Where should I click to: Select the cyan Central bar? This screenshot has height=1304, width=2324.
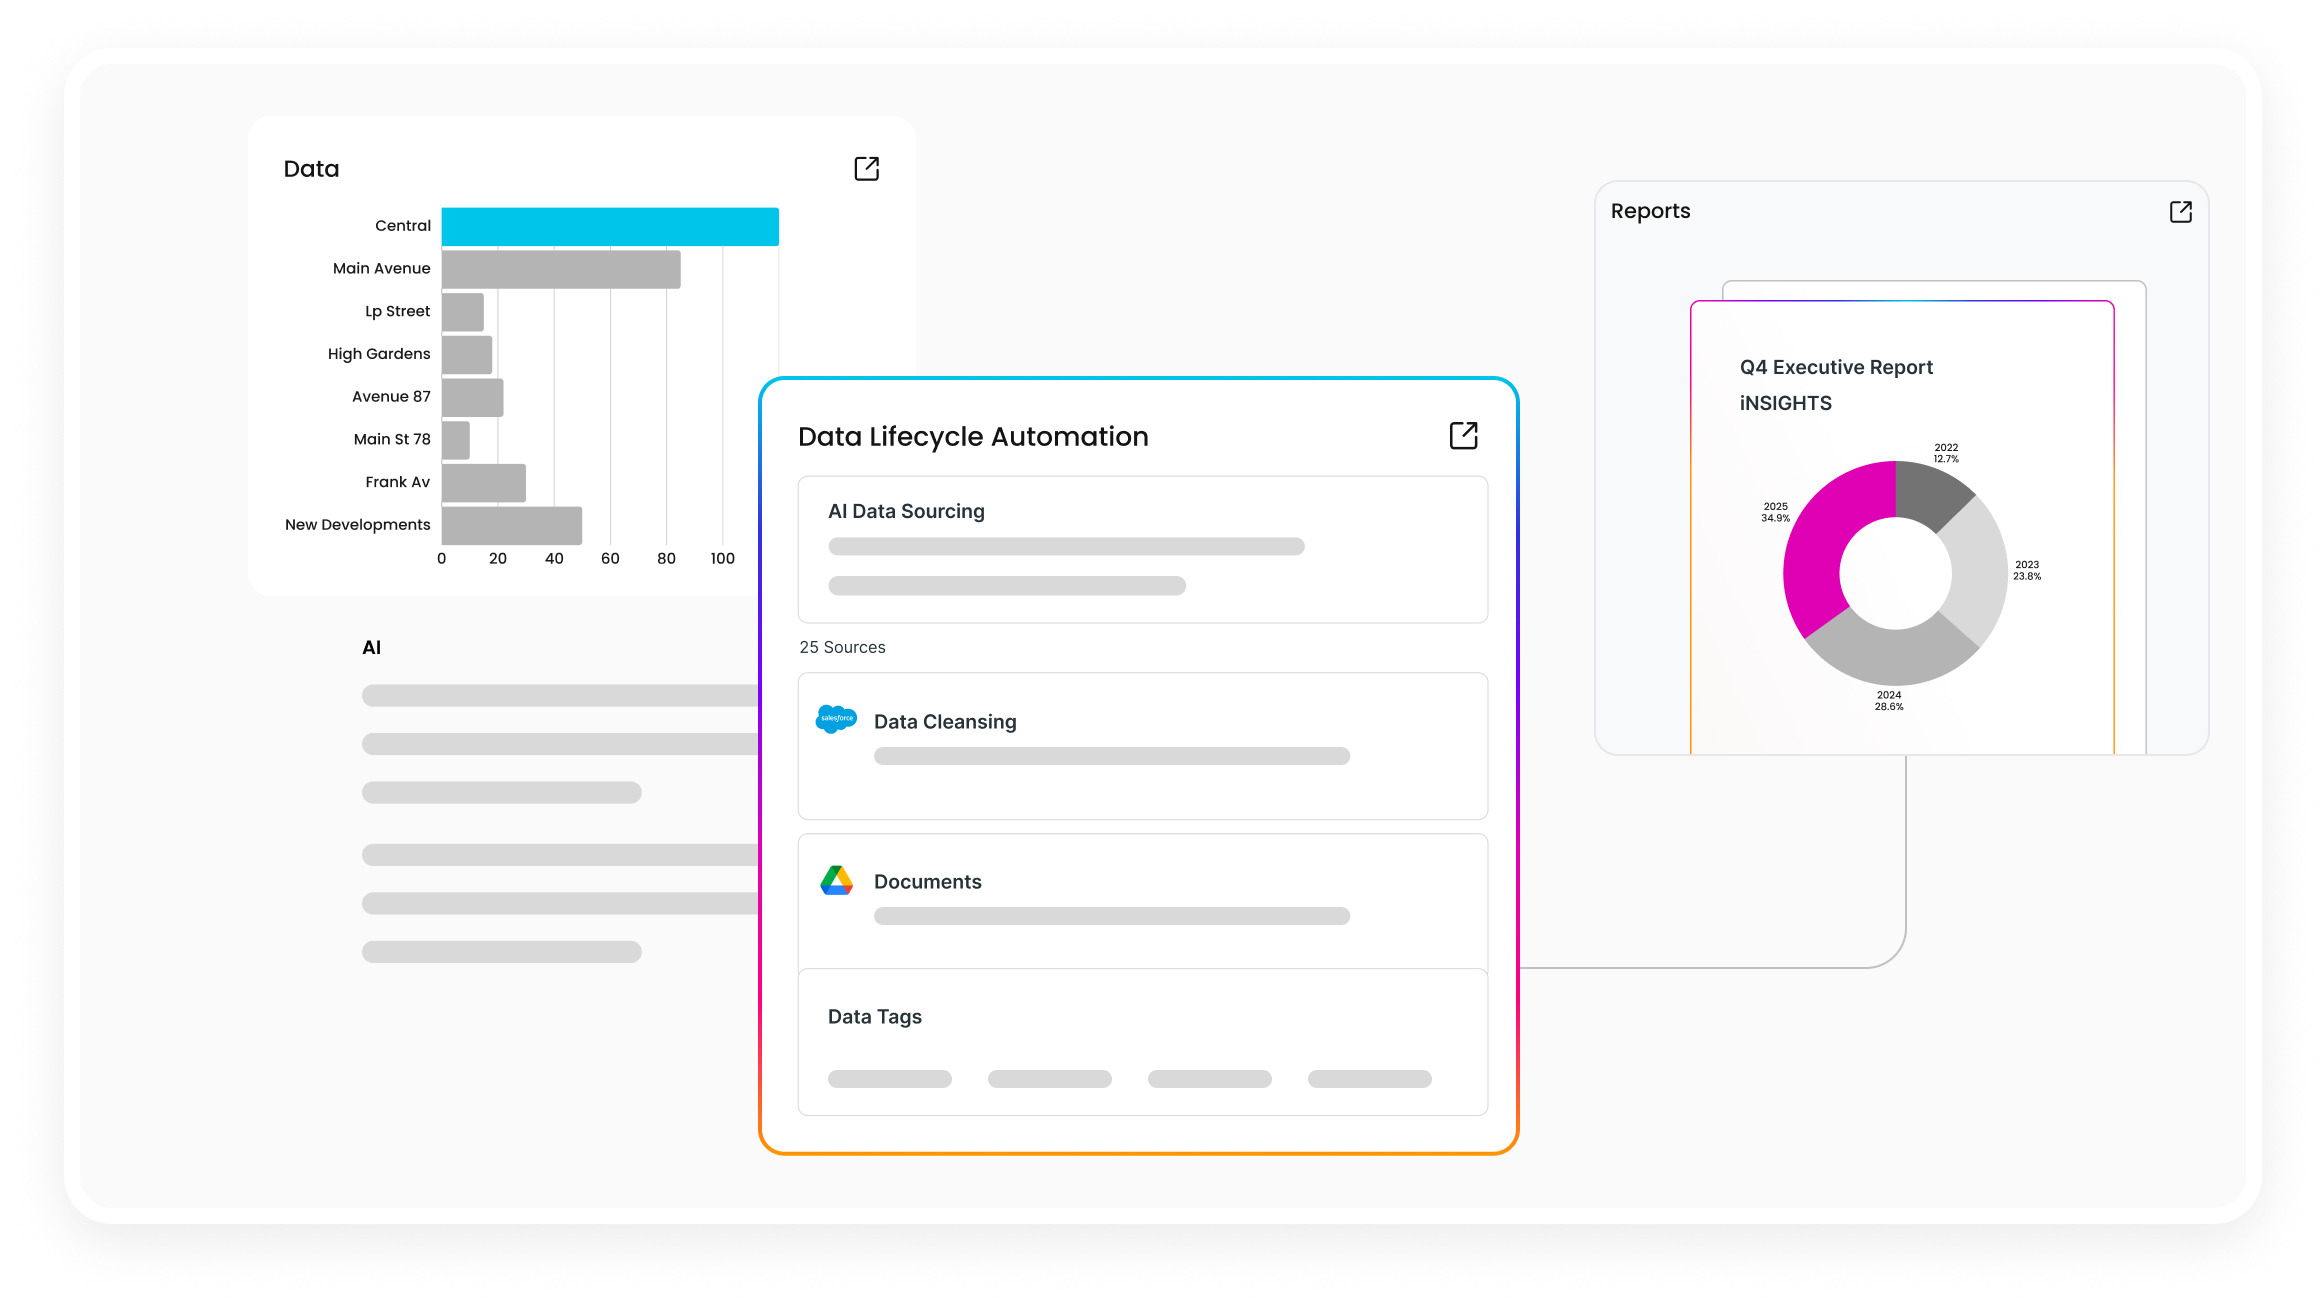click(x=609, y=227)
